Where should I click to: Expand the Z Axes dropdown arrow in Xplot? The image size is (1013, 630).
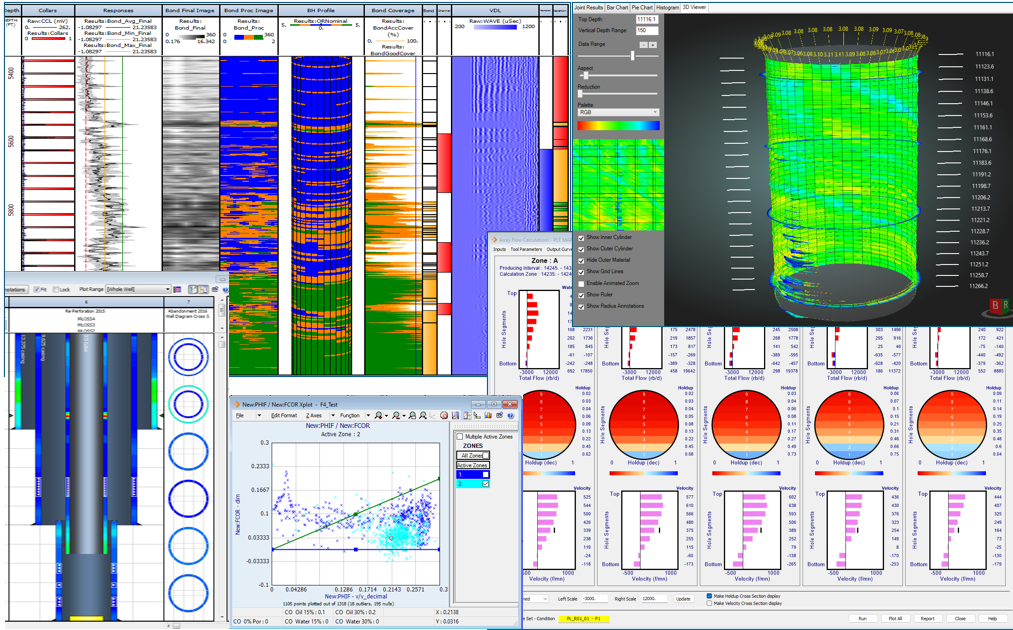pyautogui.click(x=333, y=415)
